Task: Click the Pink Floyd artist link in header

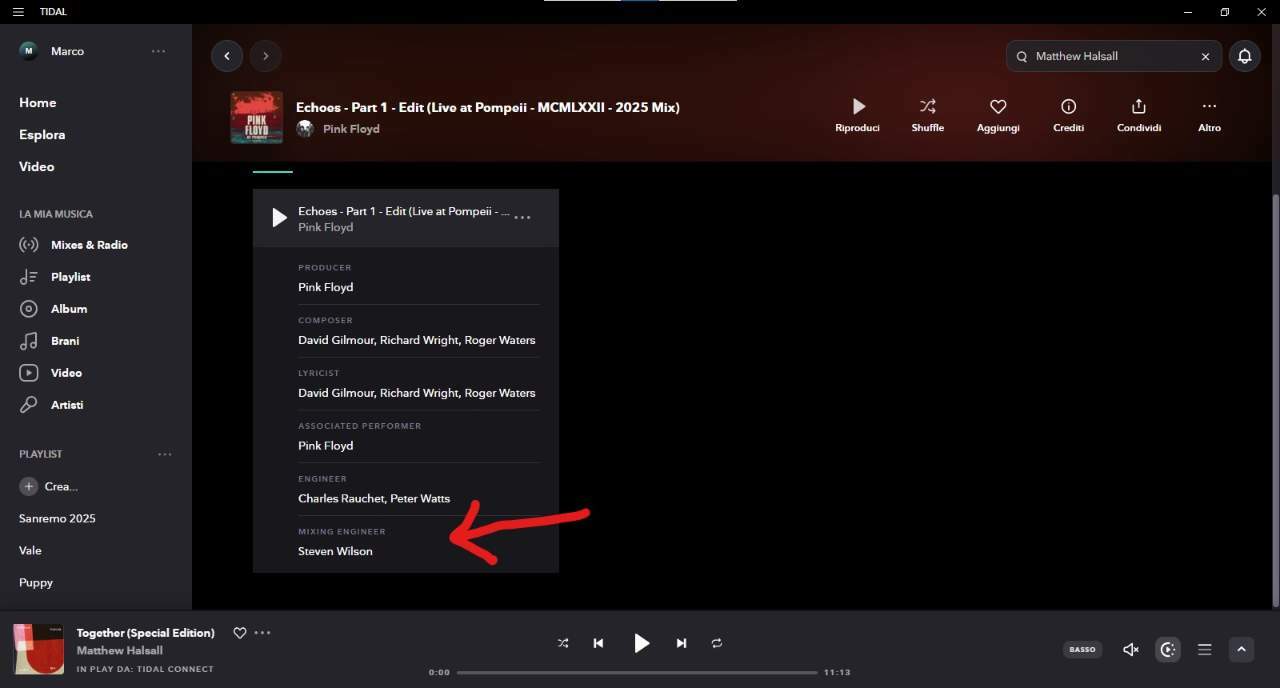Action: [351, 129]
